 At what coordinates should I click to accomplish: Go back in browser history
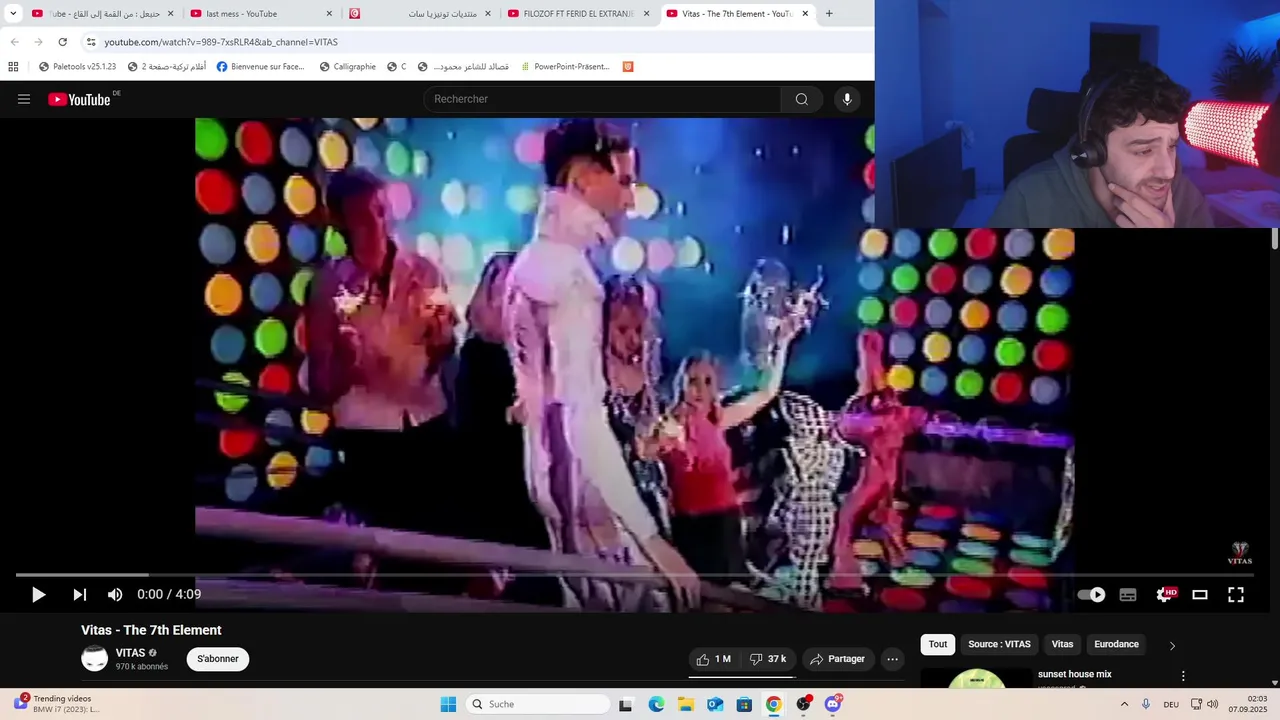[x=14, y=42]
